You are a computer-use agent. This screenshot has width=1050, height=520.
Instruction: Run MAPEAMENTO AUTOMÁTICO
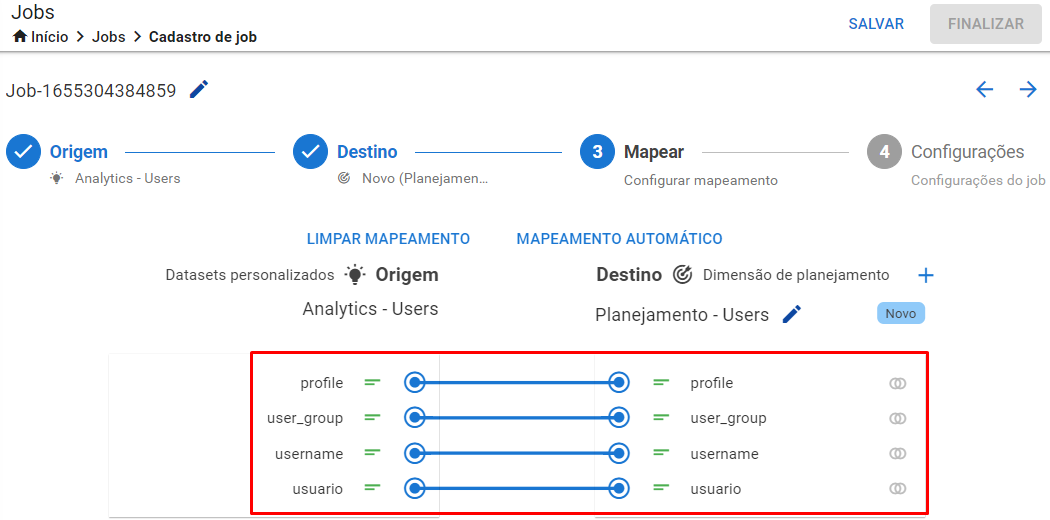619,239
